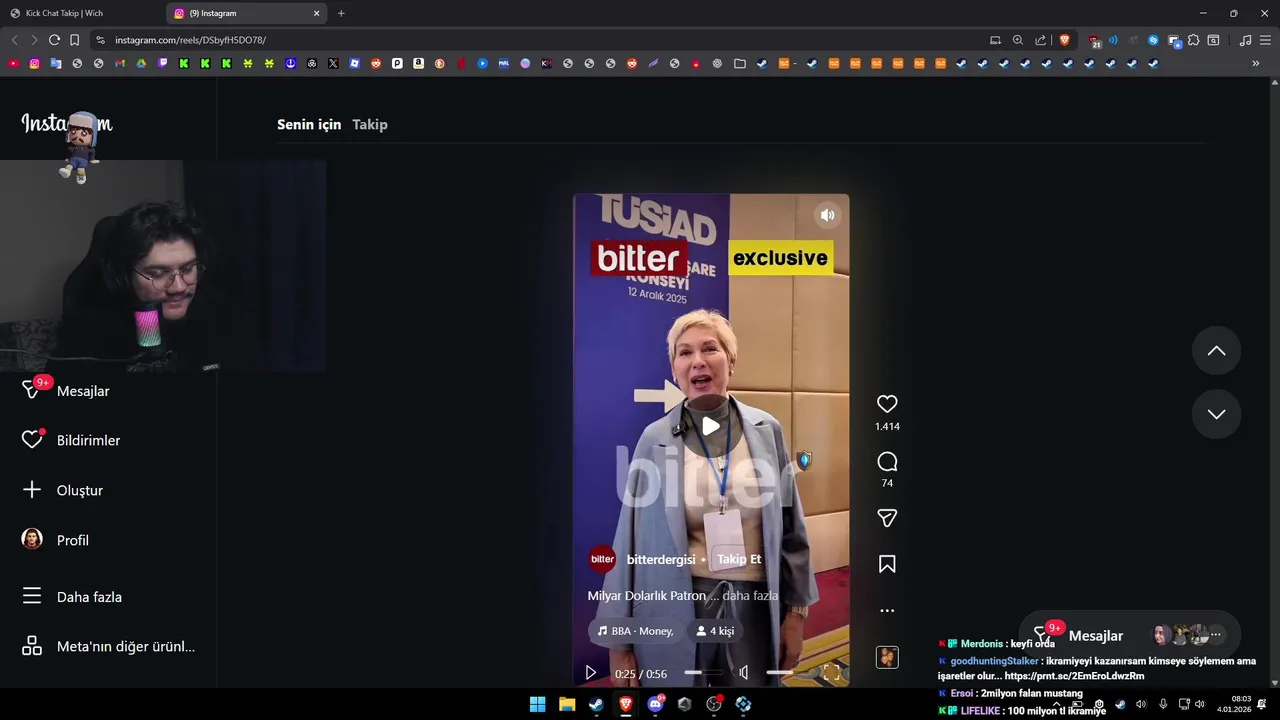
Task: Open the browser media control music note
Action: click(1245, 40)
